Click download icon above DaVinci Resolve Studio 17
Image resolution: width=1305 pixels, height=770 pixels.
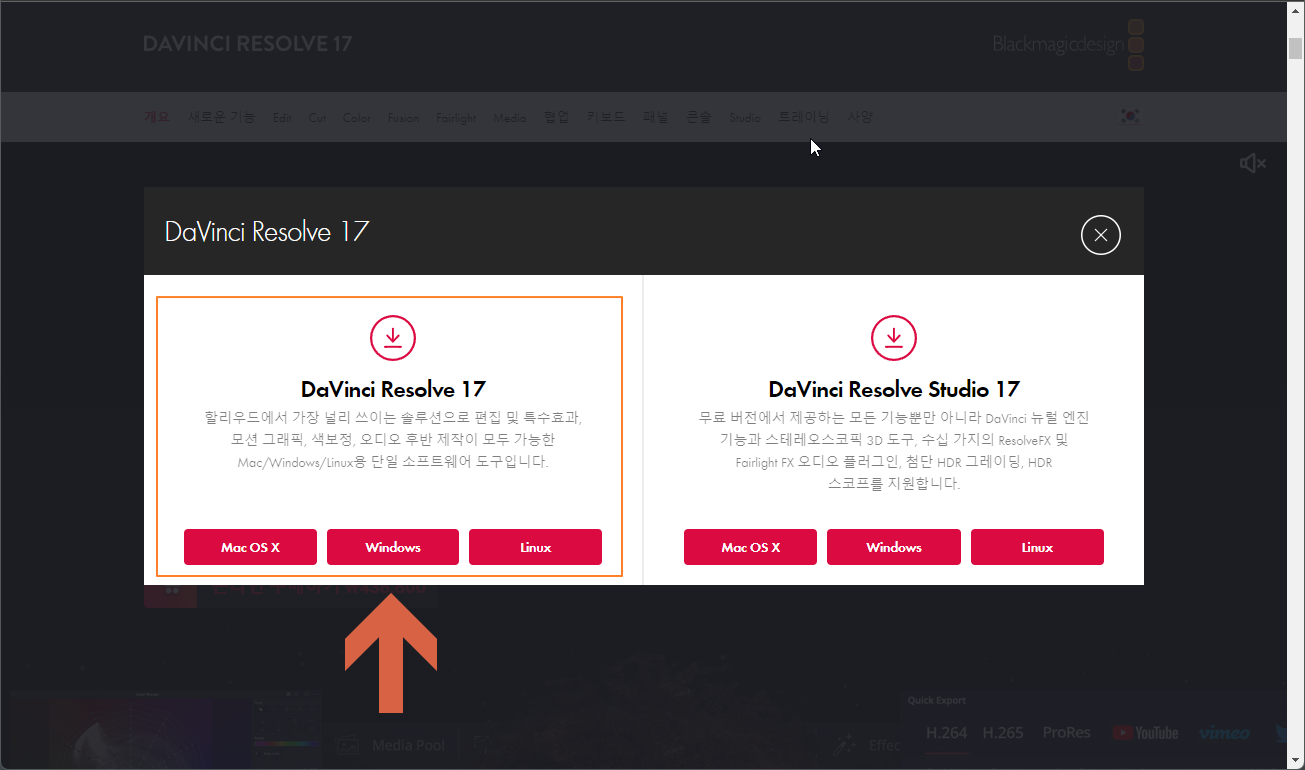(893, 338)
